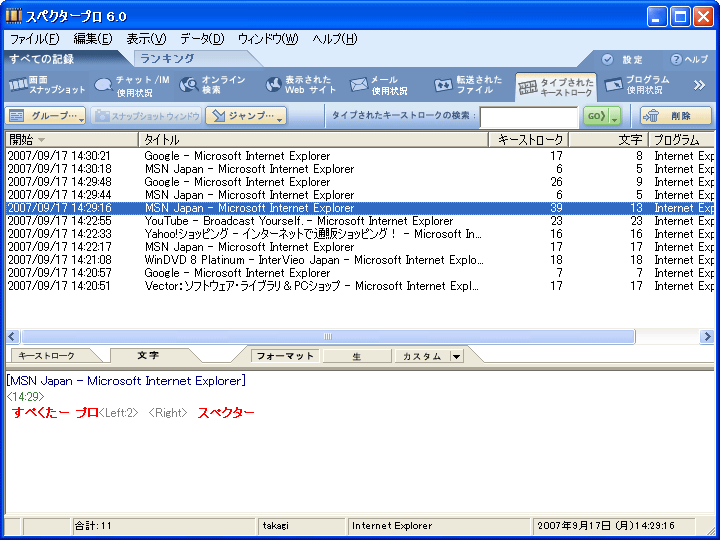720x540 pixels.
Task: Open 設定 settings
Action: 622,59
